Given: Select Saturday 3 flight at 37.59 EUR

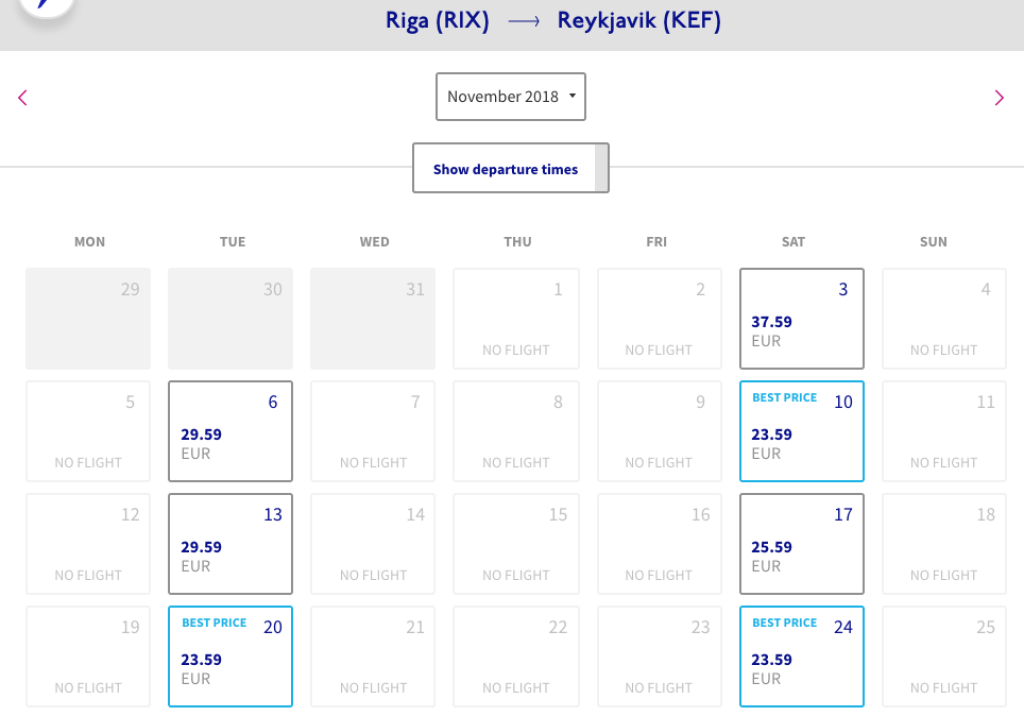Looking at the screenshot, I should pyautogui.click(x=801, y=319).
